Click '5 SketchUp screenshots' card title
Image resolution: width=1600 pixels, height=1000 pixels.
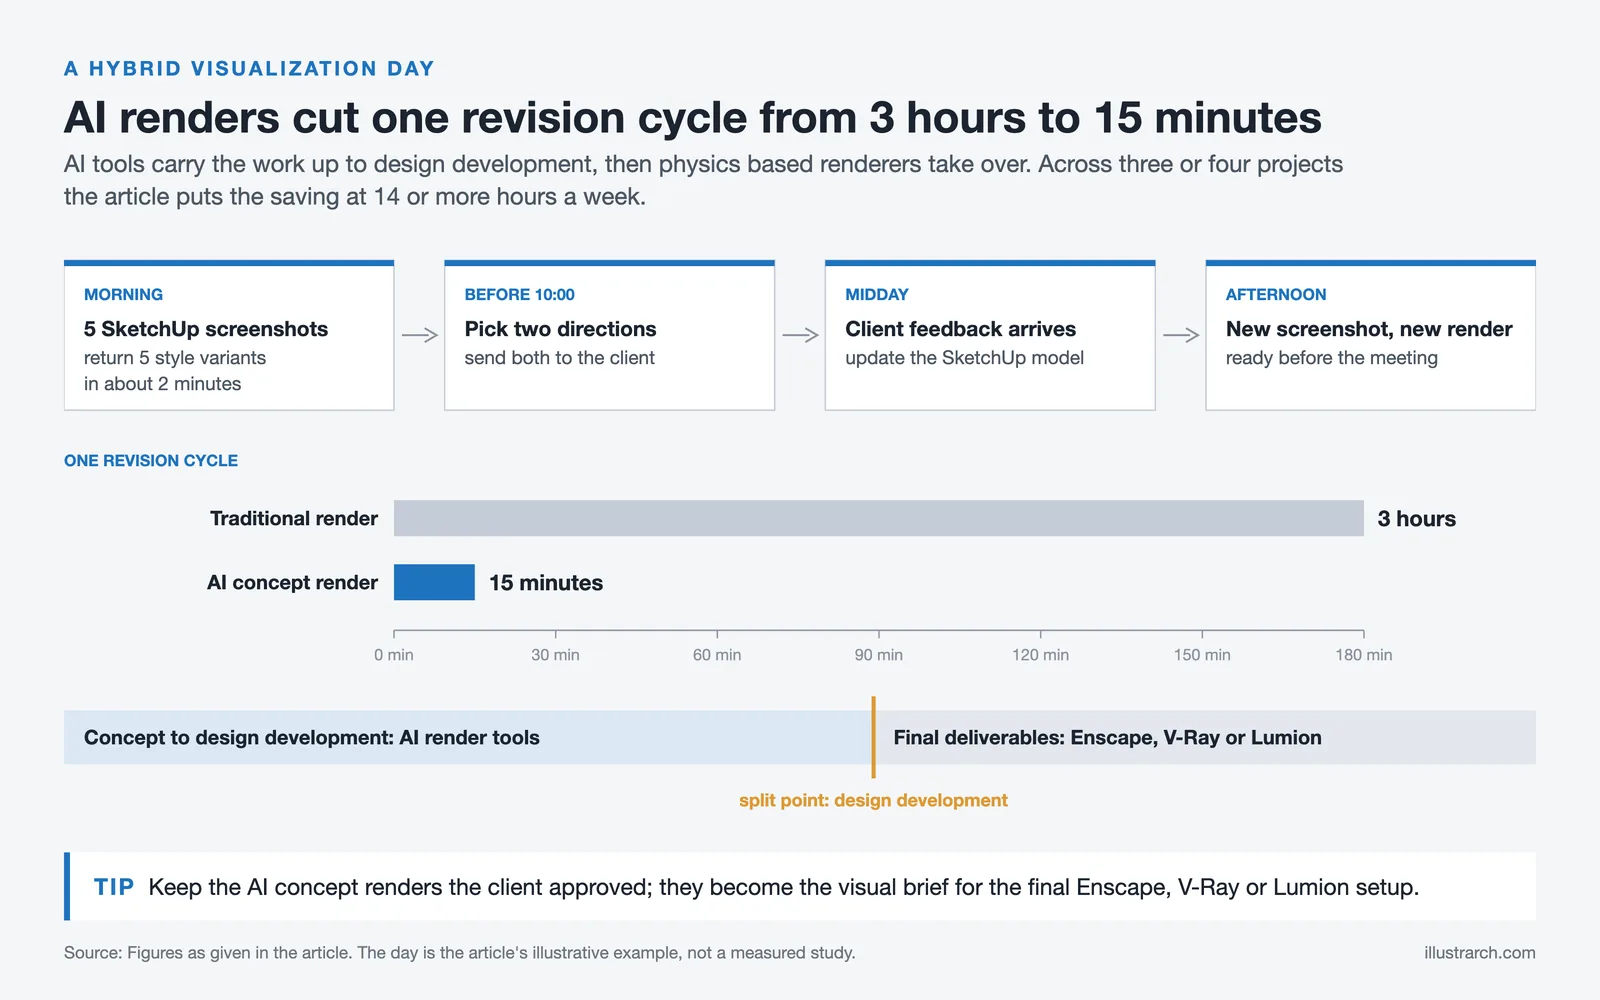pos(206,329)
